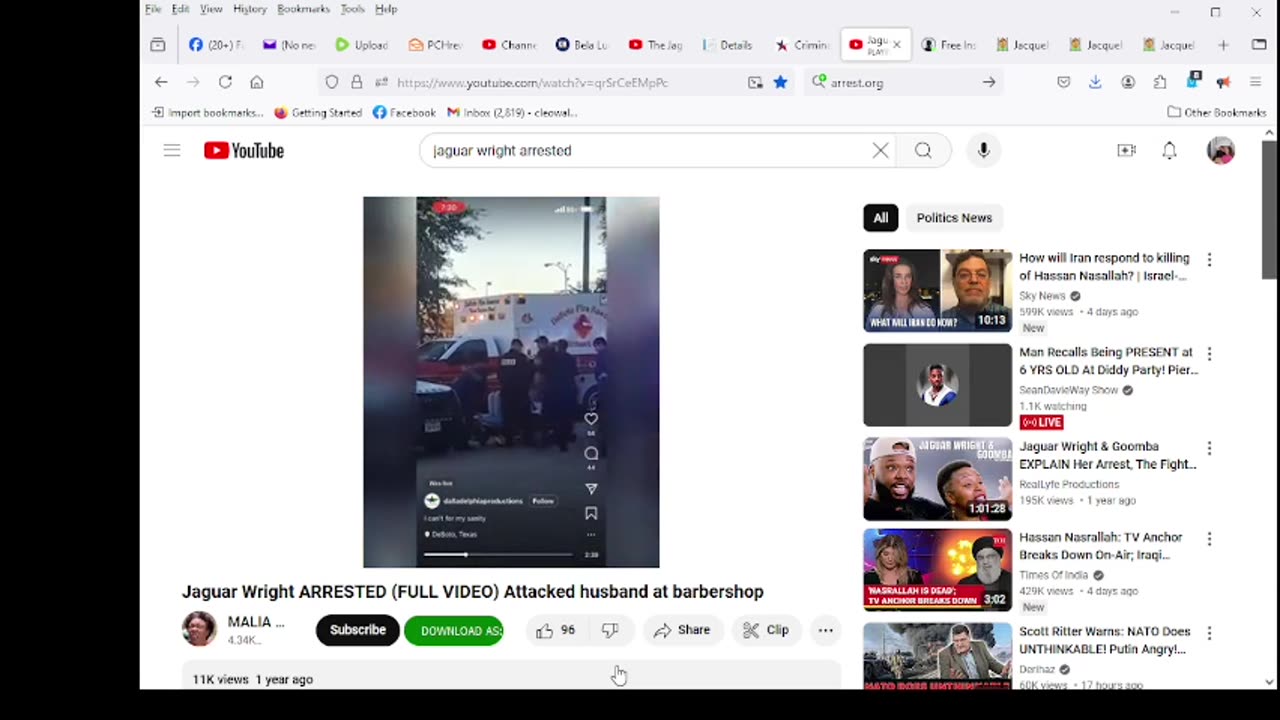Start voice search with the microphone

pyautogui.click(x=983, y=150)
